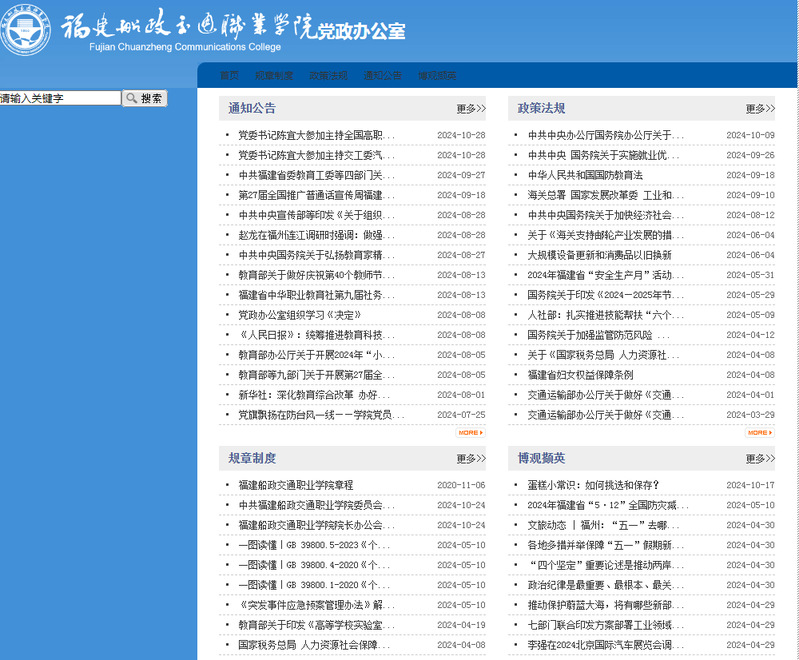799x660 pixels.
Task: Focus the keyword search input field
Action: coord(60,98)
